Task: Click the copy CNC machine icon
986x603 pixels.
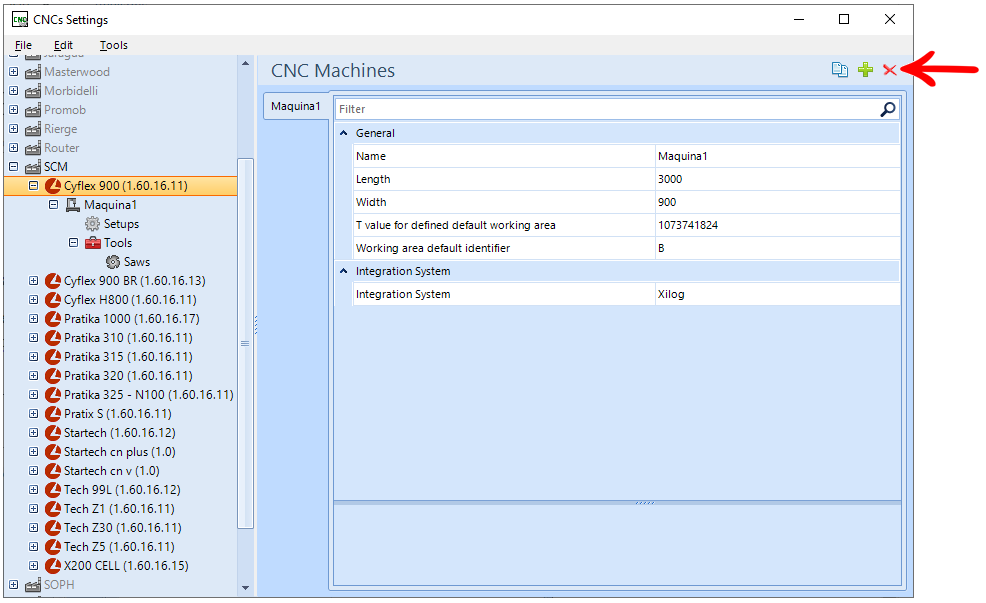Action: click(x=839, y=70)
